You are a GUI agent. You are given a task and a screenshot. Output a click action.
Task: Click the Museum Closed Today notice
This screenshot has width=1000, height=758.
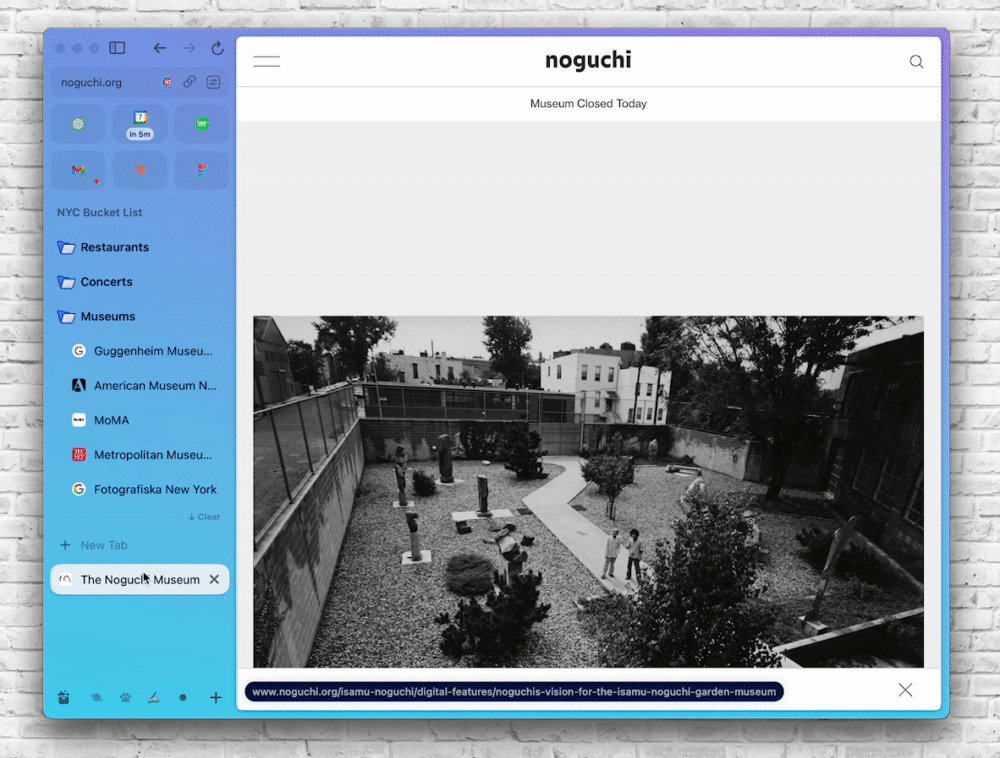point(588,103)
